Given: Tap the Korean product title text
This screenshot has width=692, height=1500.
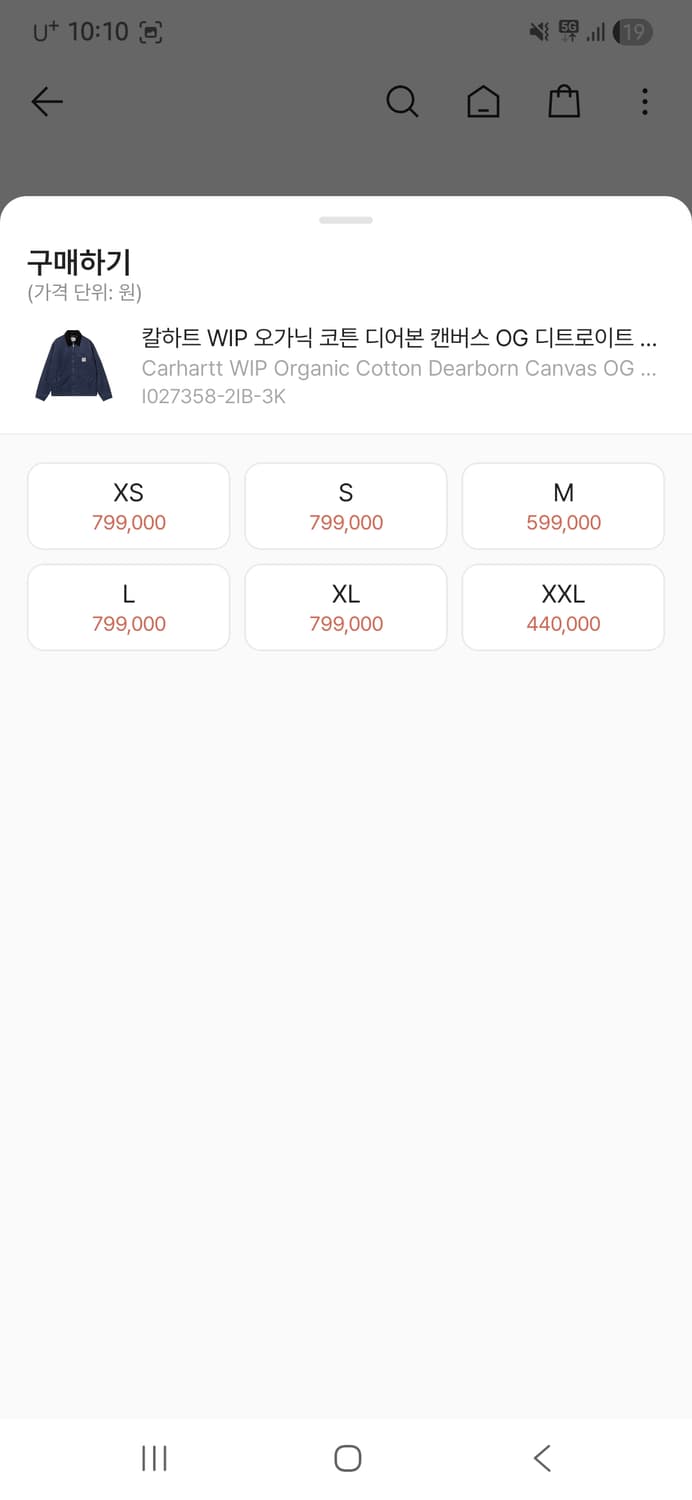Looking at the screenshot, I should coord(398,338).
